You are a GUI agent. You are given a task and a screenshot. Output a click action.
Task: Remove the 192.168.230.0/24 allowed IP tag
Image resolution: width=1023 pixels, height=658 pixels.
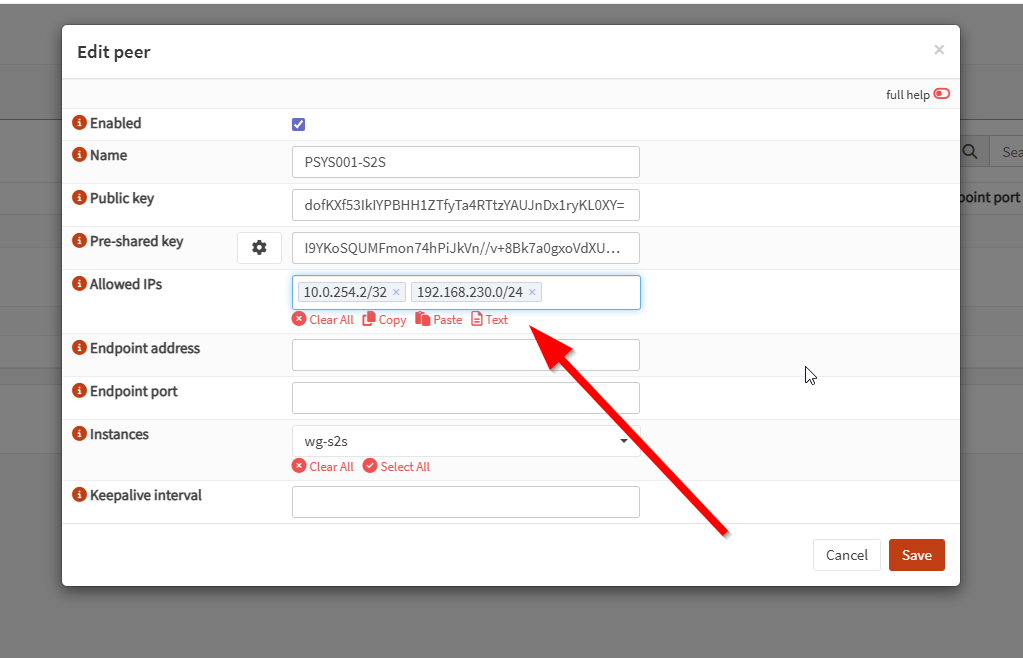pos(532,293)
